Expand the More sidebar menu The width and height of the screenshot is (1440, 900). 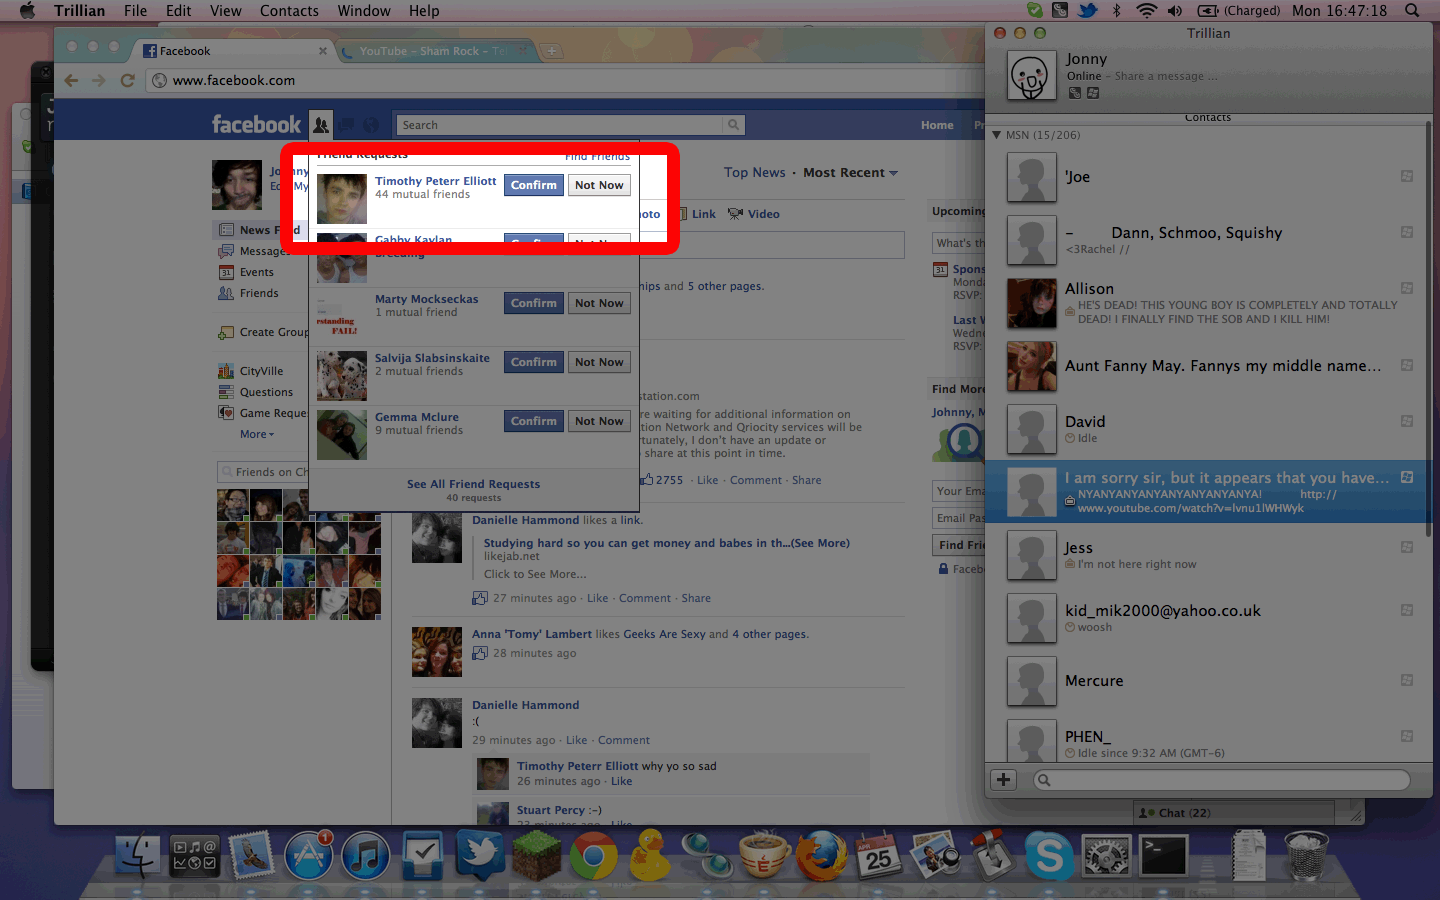[x=256, y=434]
